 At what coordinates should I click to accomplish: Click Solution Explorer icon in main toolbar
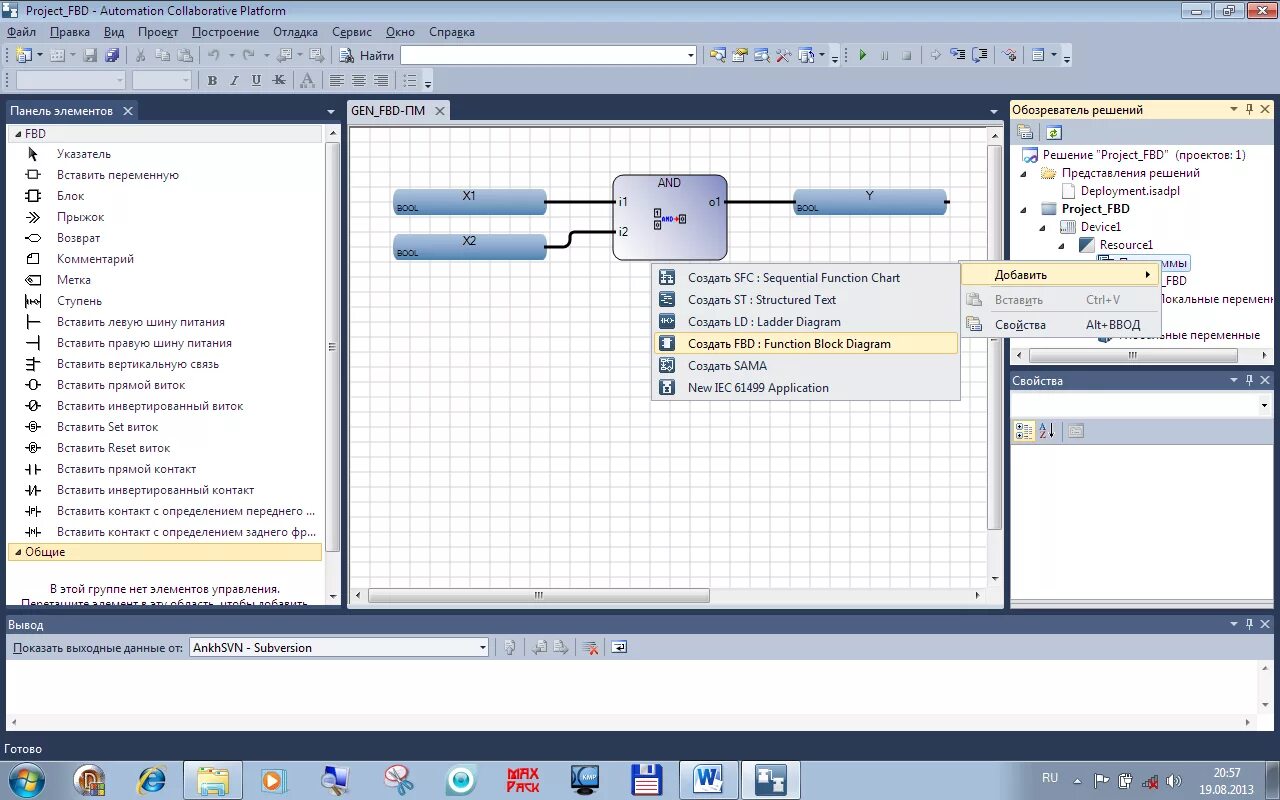(x=717, y=56)
